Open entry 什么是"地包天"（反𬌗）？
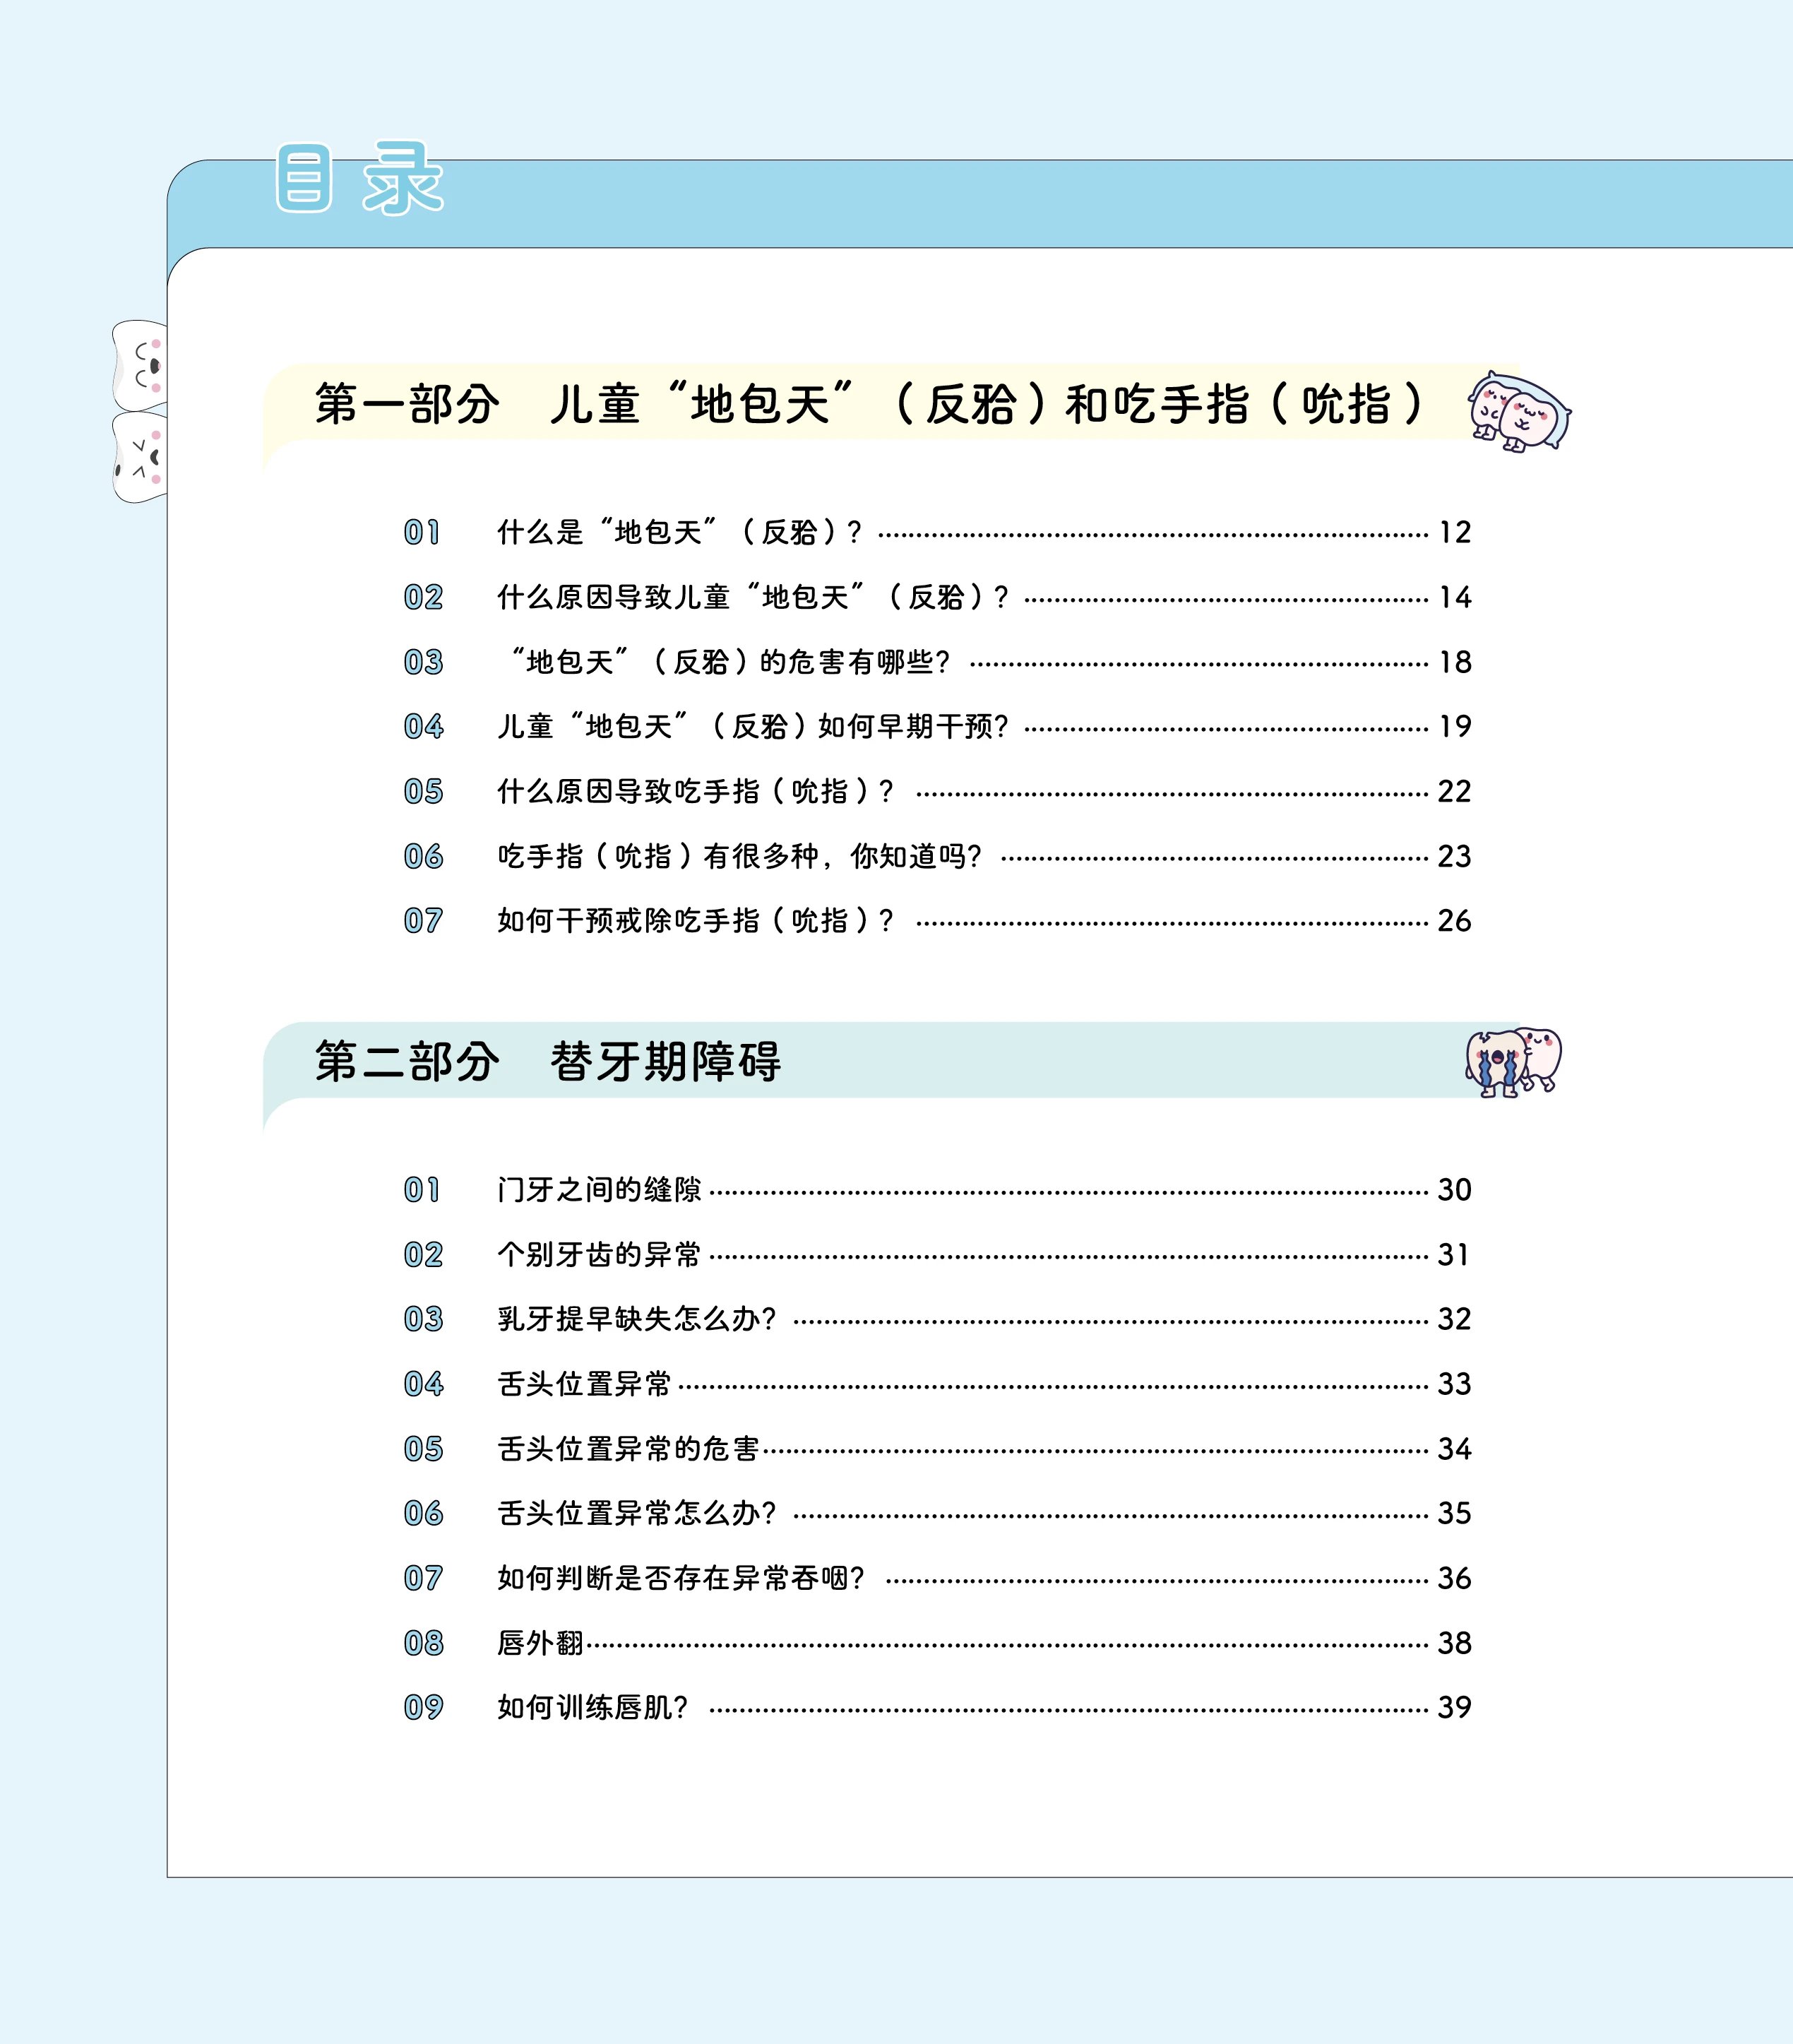The height and width of the screenshot is (2044, 1793). [679, 532]
